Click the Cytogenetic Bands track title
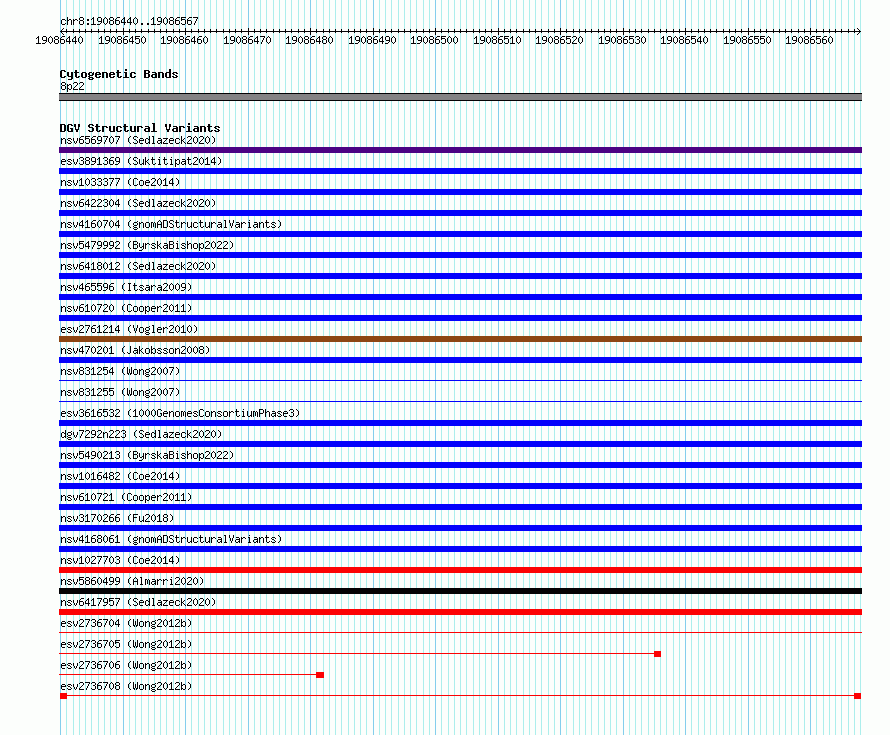Image resolution: width=890 pixels, height=735 pixels. (119, 74)
